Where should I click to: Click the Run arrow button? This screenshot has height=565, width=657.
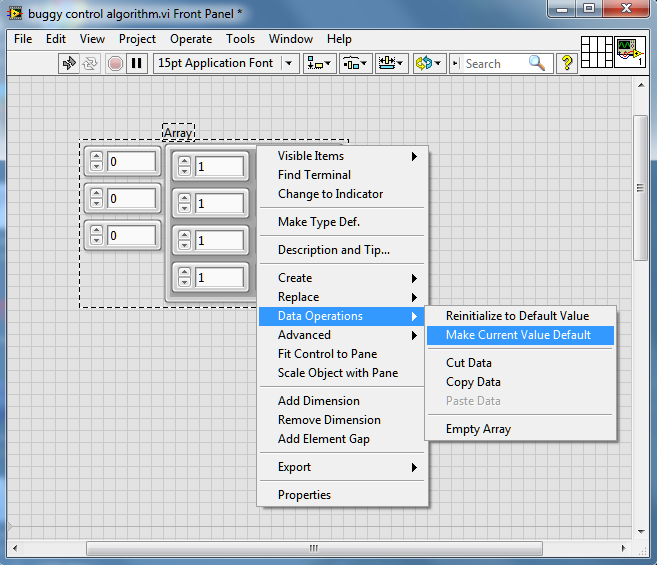(69, 64)
